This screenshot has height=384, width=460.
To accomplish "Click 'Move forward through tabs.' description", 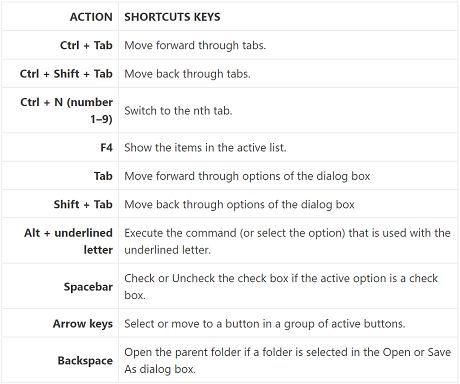I will [195, 45].
